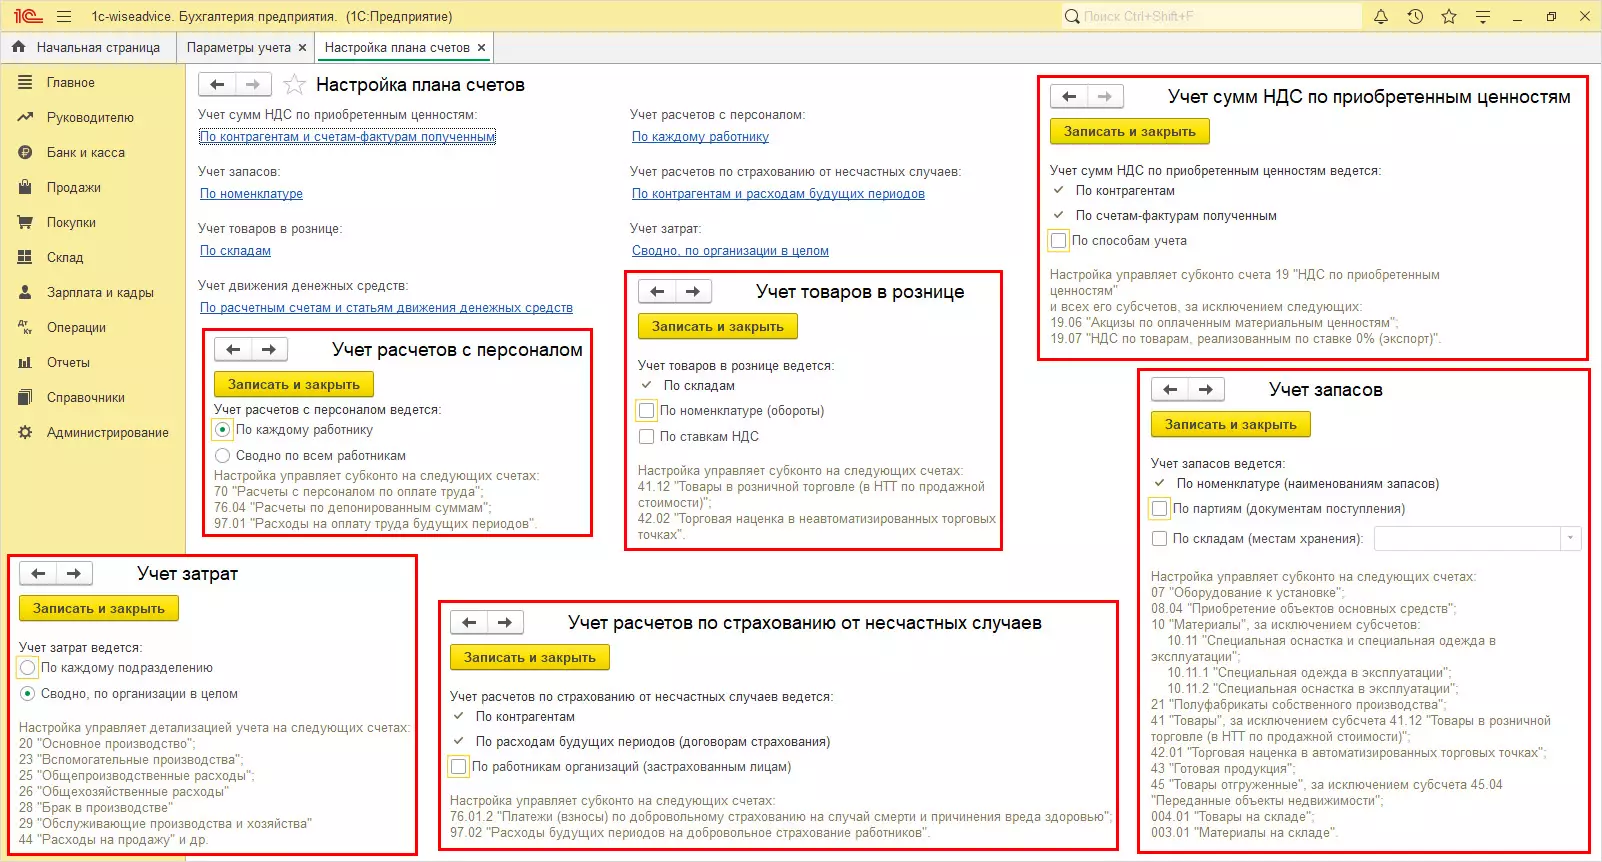
Task: Open the history clock icon
Action: click(1415, 16)
